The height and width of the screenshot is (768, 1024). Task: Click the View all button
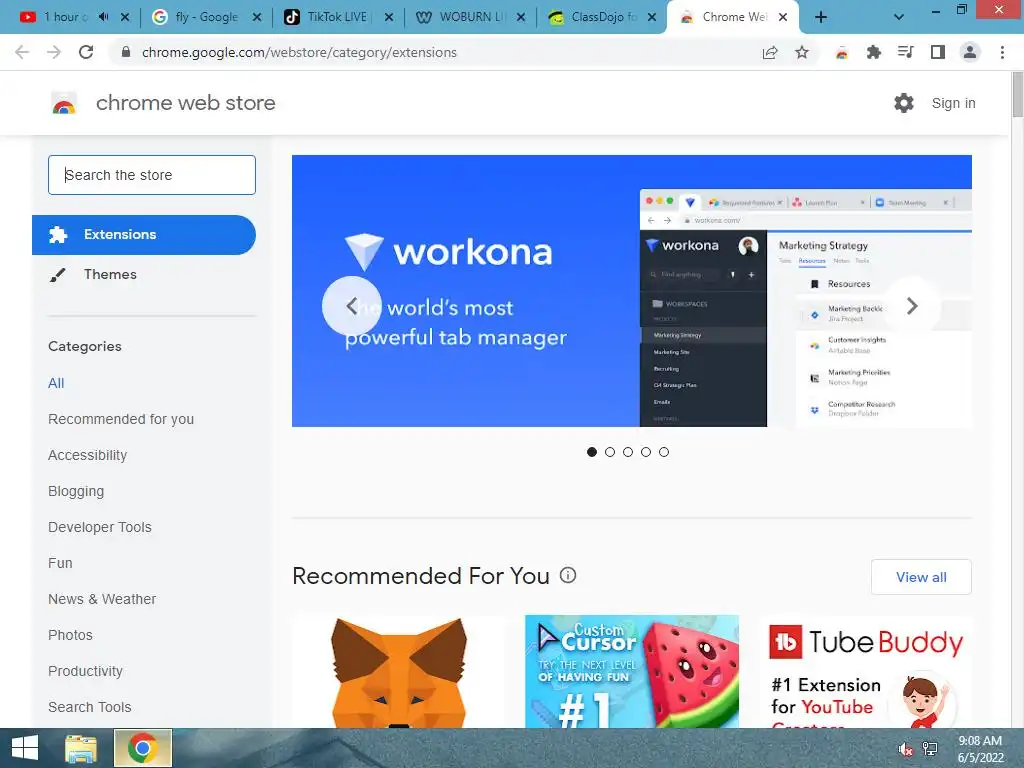point(921,577)
